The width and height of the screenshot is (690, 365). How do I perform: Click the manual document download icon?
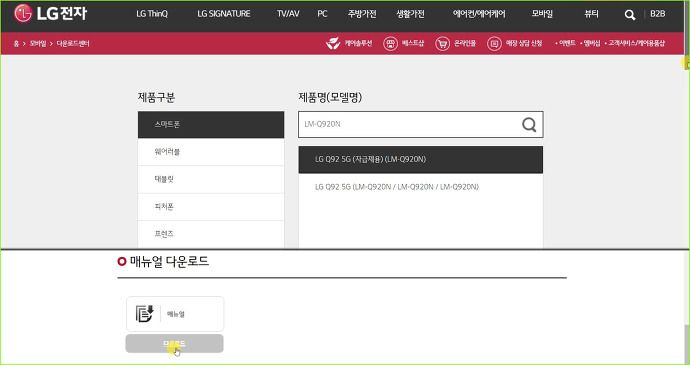click(x=144, y=314)
